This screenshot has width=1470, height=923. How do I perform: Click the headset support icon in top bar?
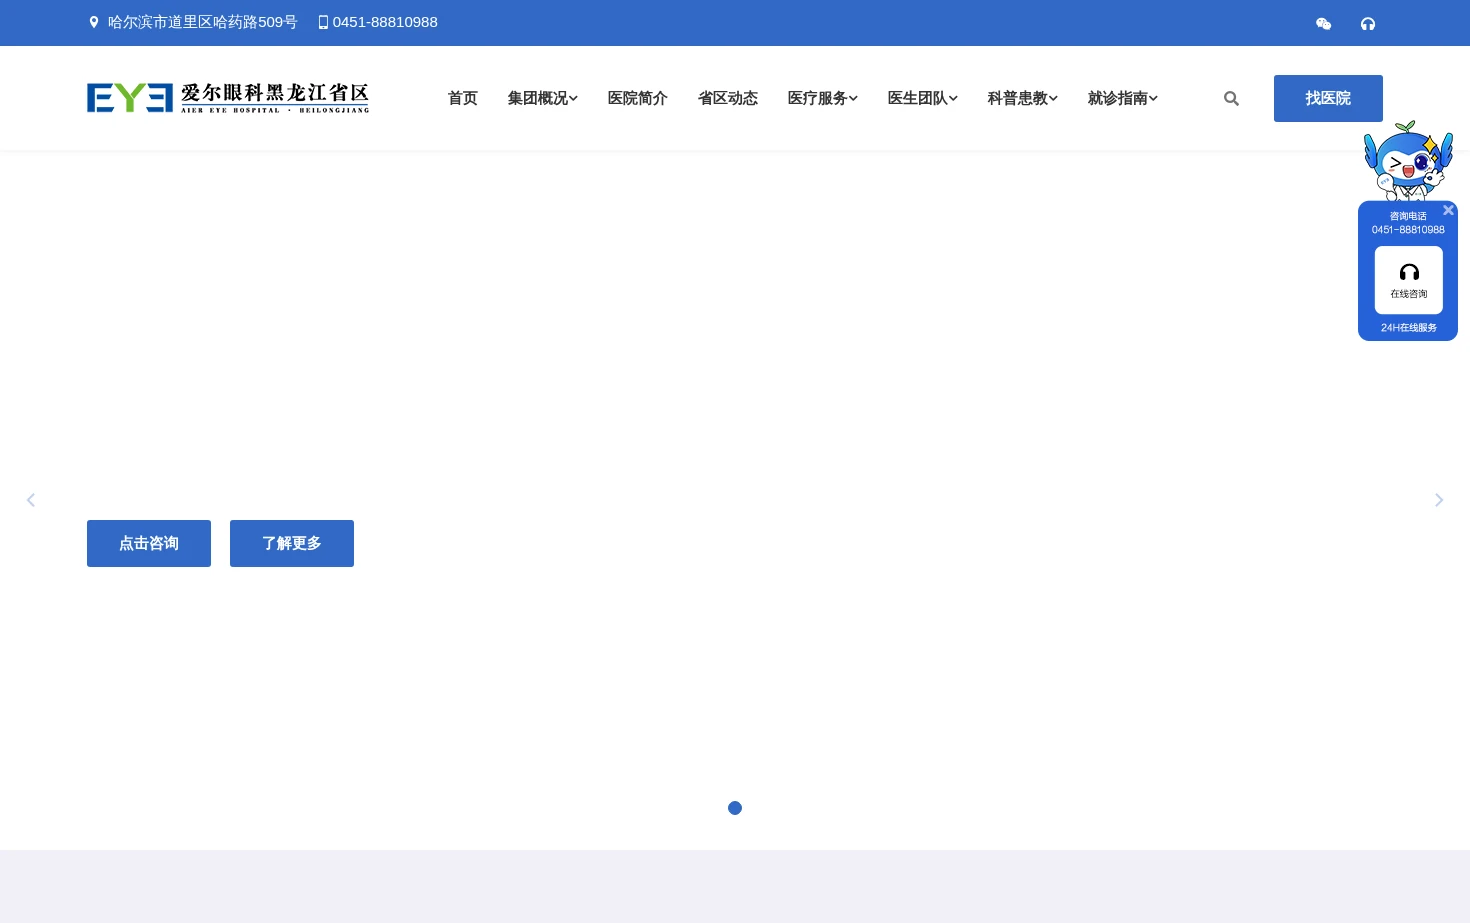point(1368,23)
